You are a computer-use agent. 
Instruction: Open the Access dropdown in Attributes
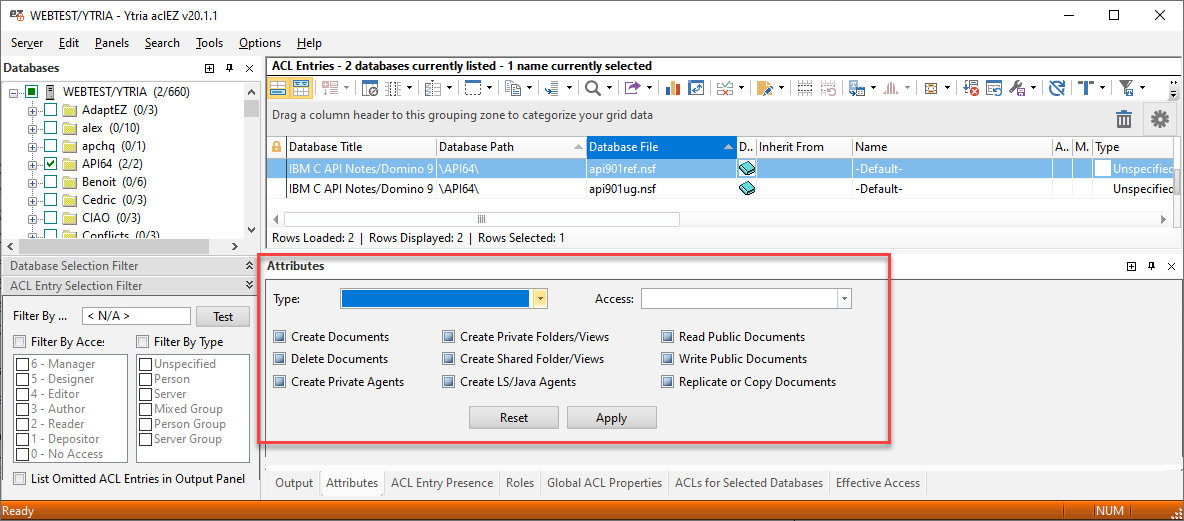[845, 298]
